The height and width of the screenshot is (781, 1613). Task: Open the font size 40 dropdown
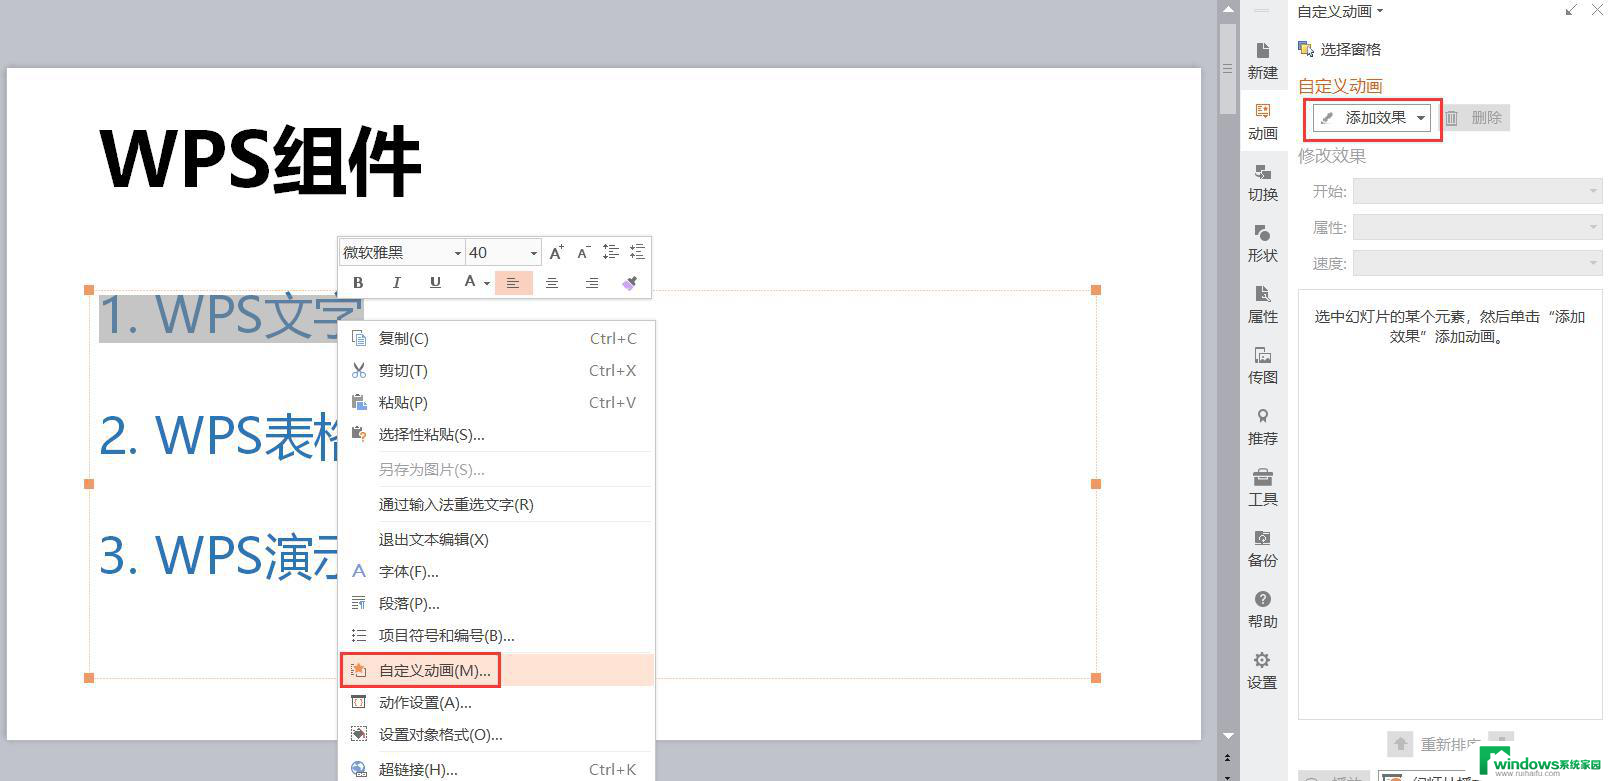tap(534, 253)
